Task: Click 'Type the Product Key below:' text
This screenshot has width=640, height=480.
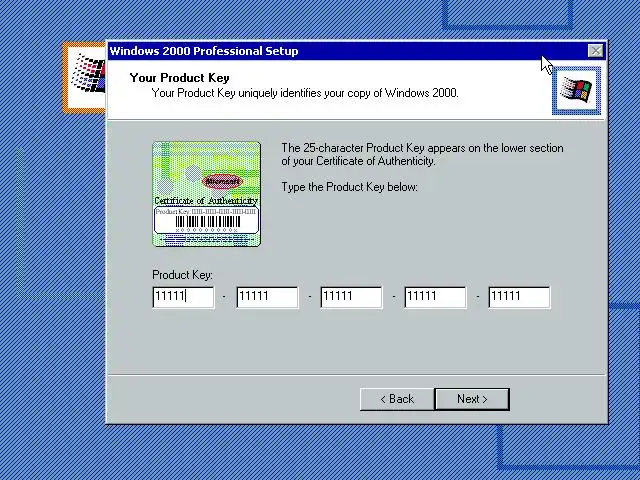Action: [x=349, y=187]
